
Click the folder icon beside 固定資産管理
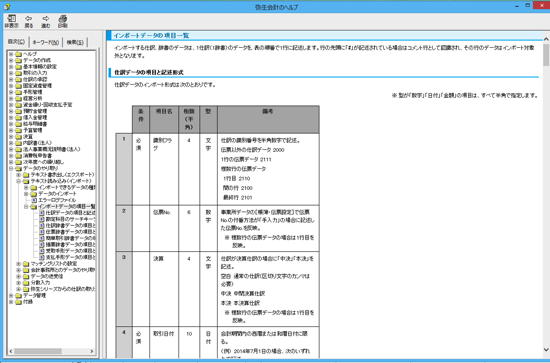pyautogui.click(x=19, y=86)
